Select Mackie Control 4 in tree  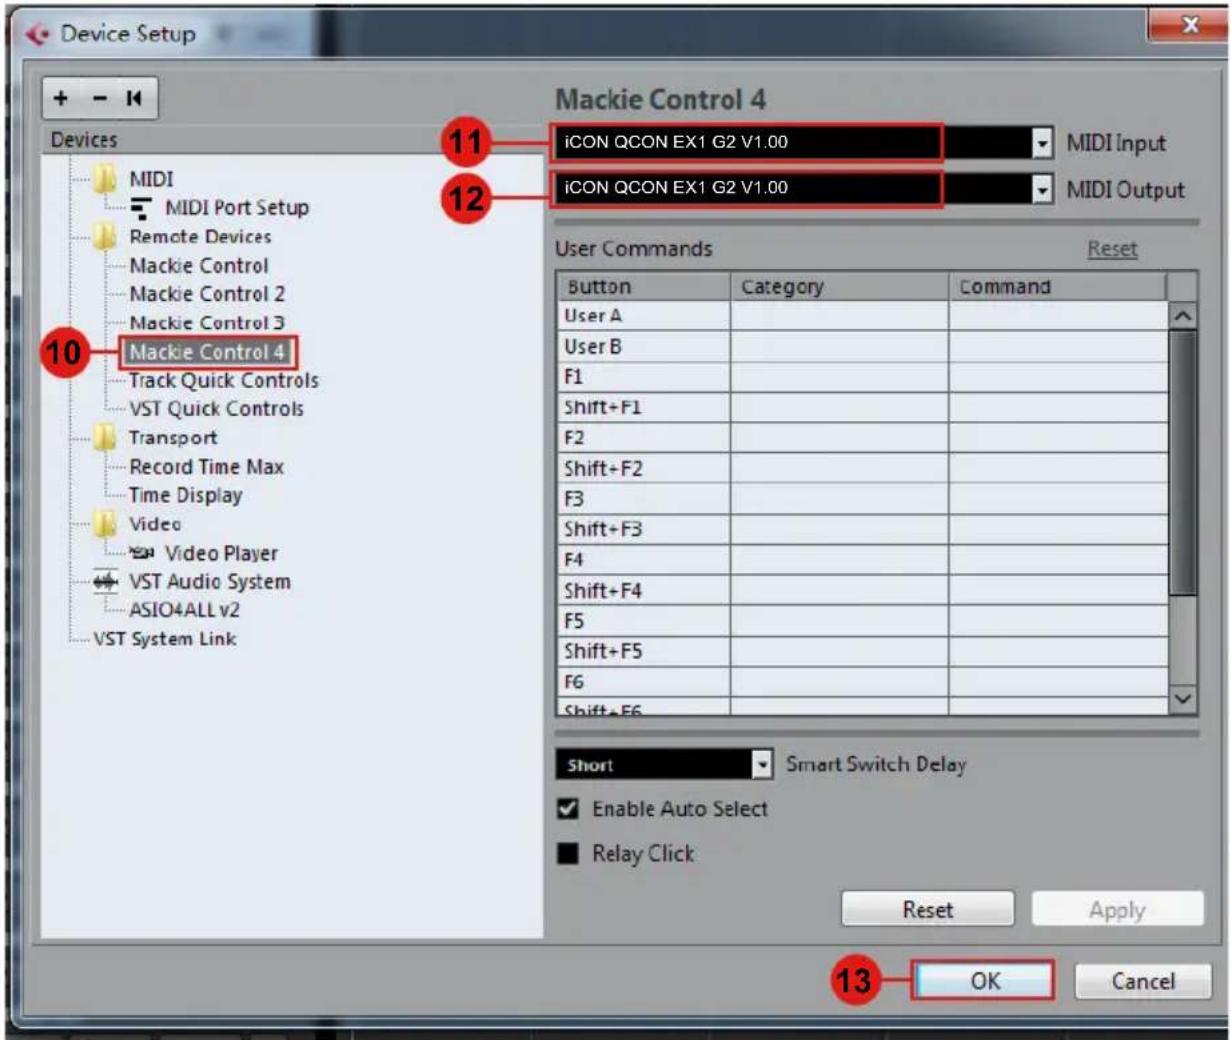pos(207,352)
